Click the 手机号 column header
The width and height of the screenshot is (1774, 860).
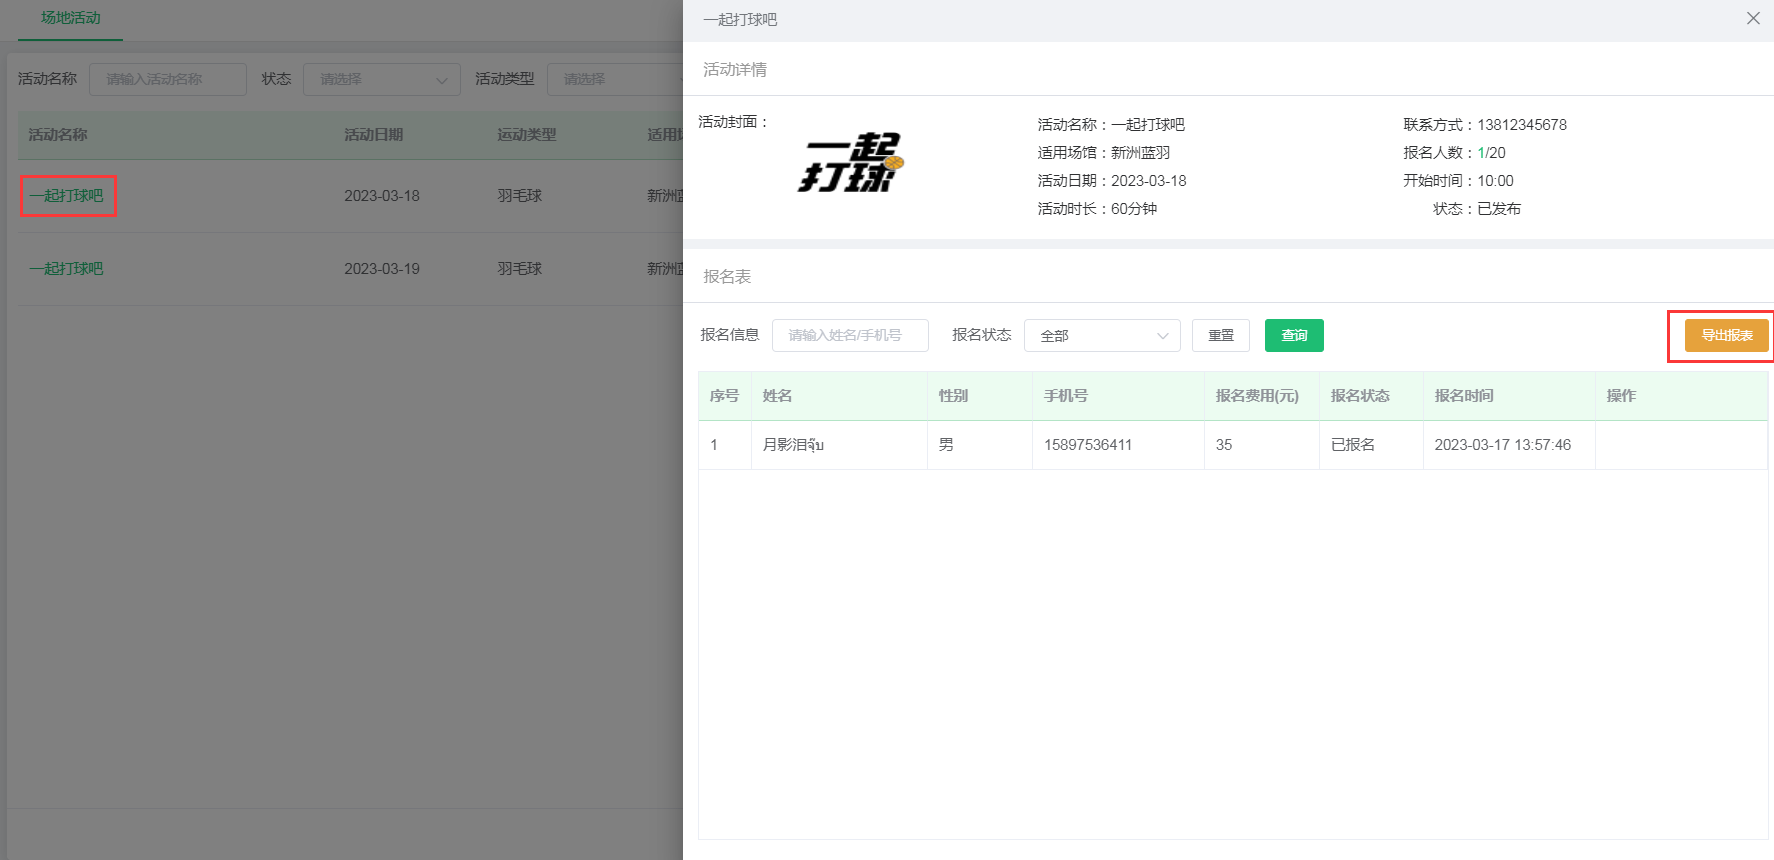tap(1065, 396)
